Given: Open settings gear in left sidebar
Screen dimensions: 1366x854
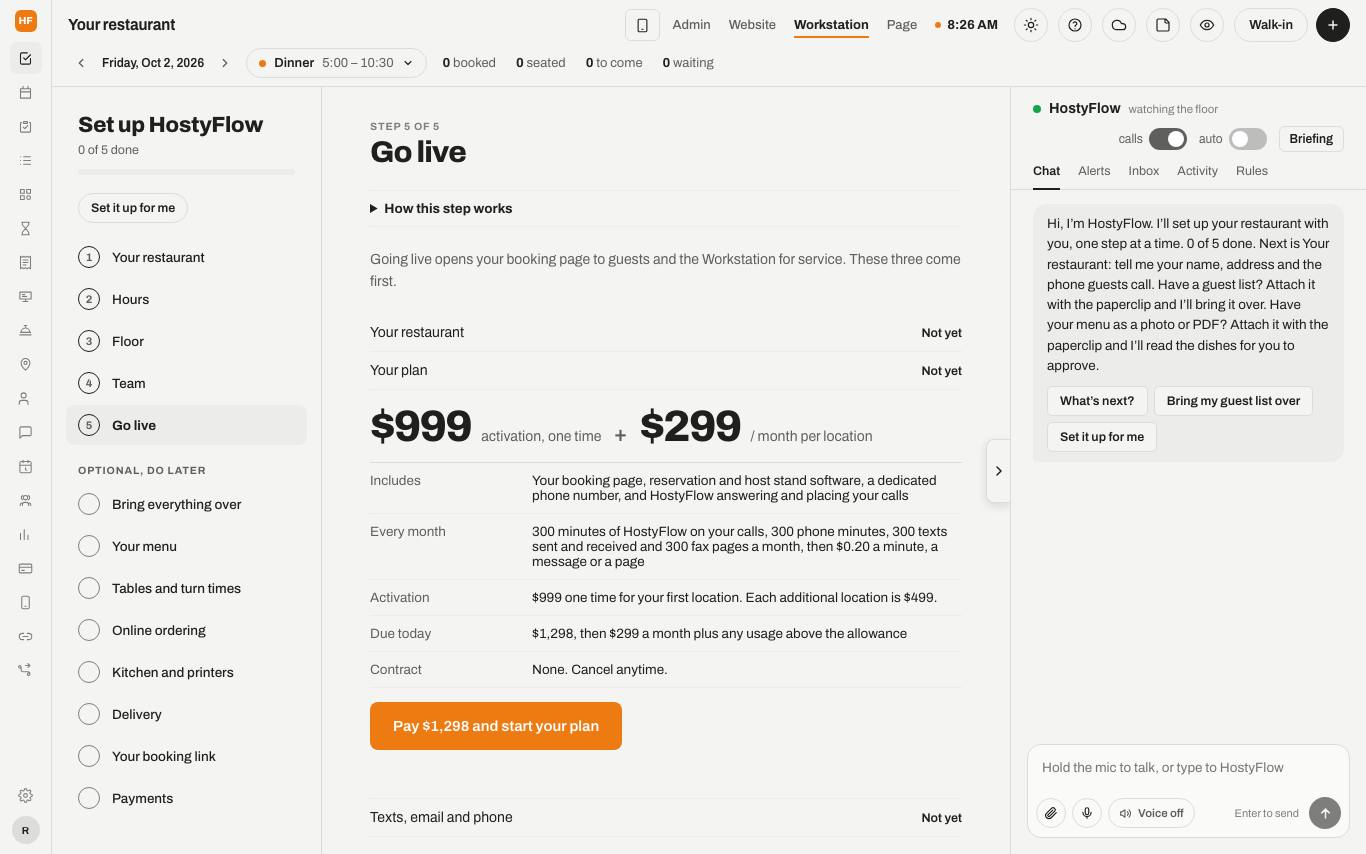Looking at the screenshot, I should tap(26, 796).
